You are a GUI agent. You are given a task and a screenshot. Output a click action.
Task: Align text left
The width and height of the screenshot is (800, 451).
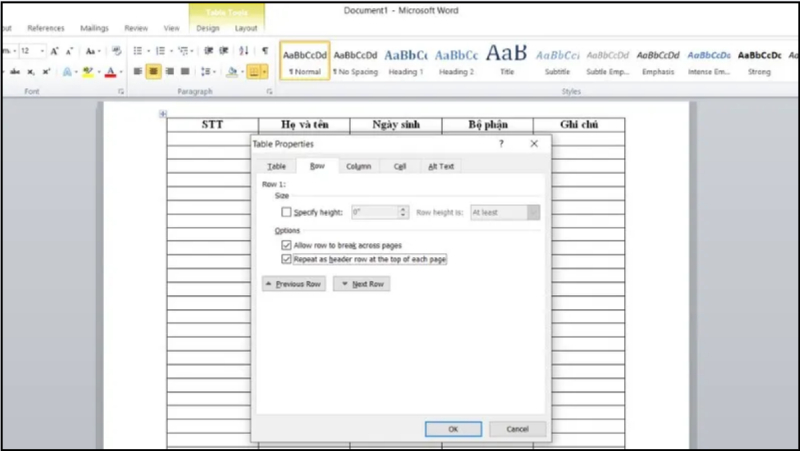coord(138,71)
